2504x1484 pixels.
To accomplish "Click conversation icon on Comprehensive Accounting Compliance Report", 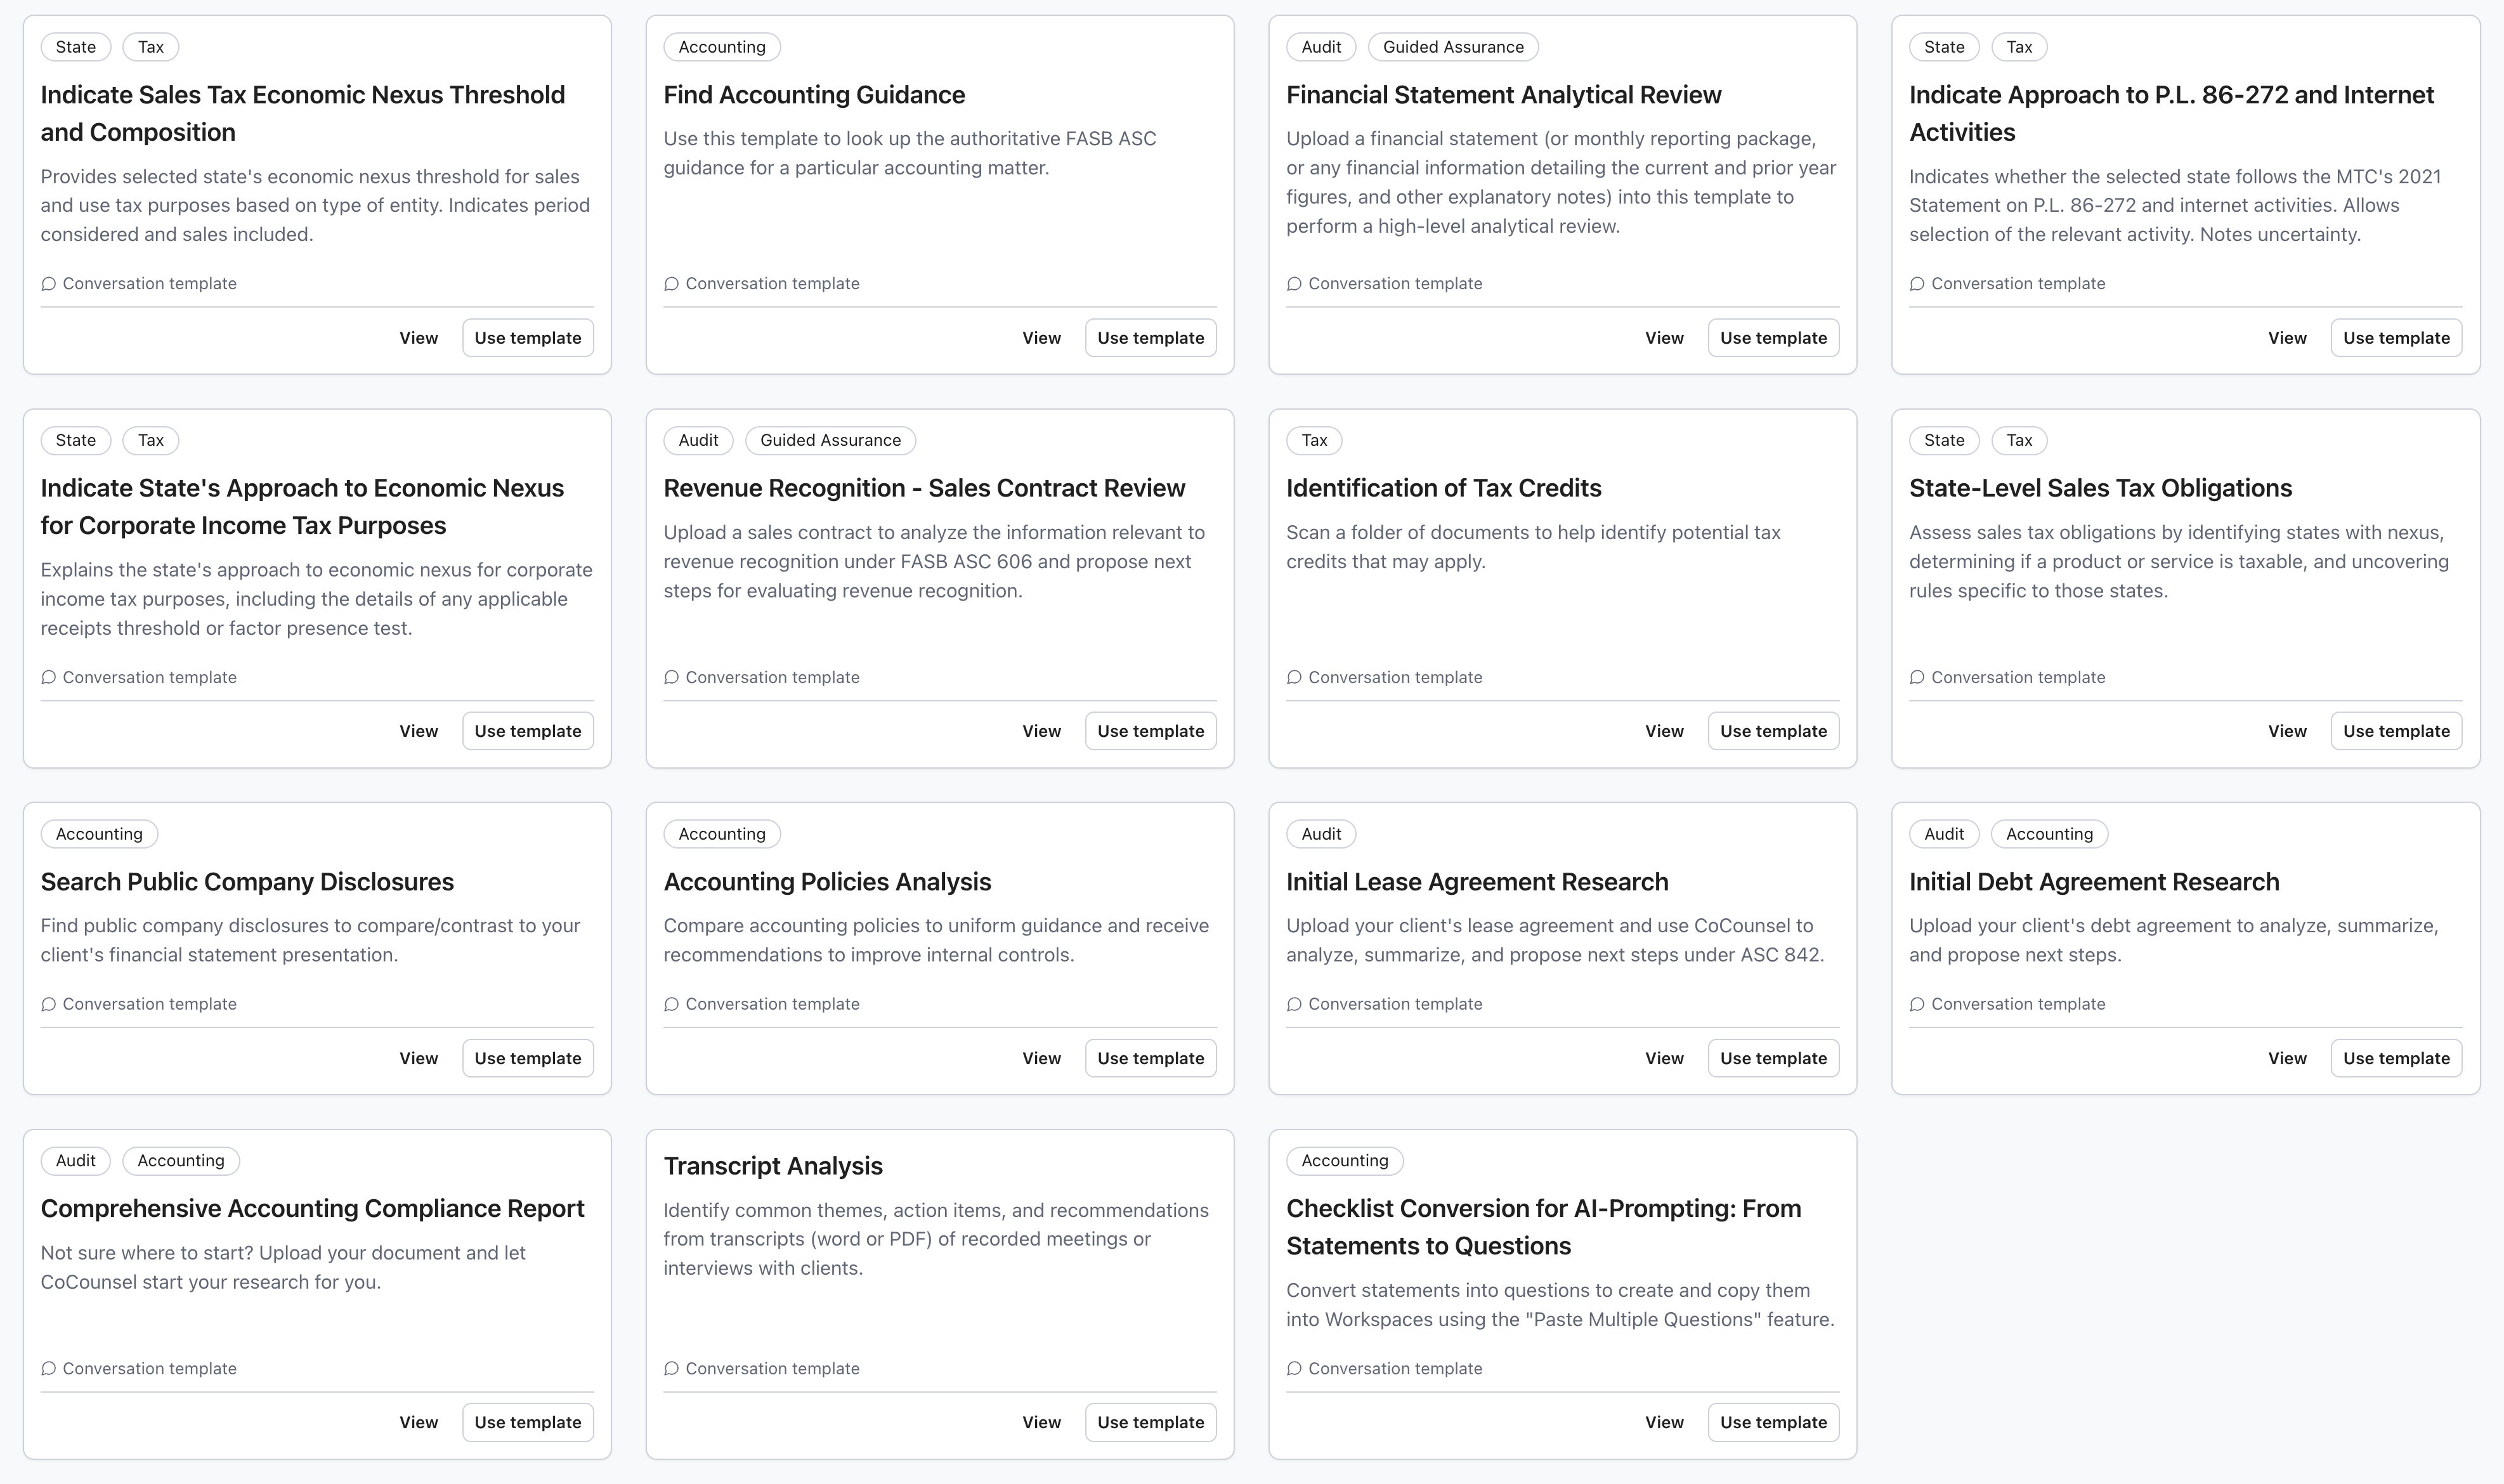I will [48, 1368].
